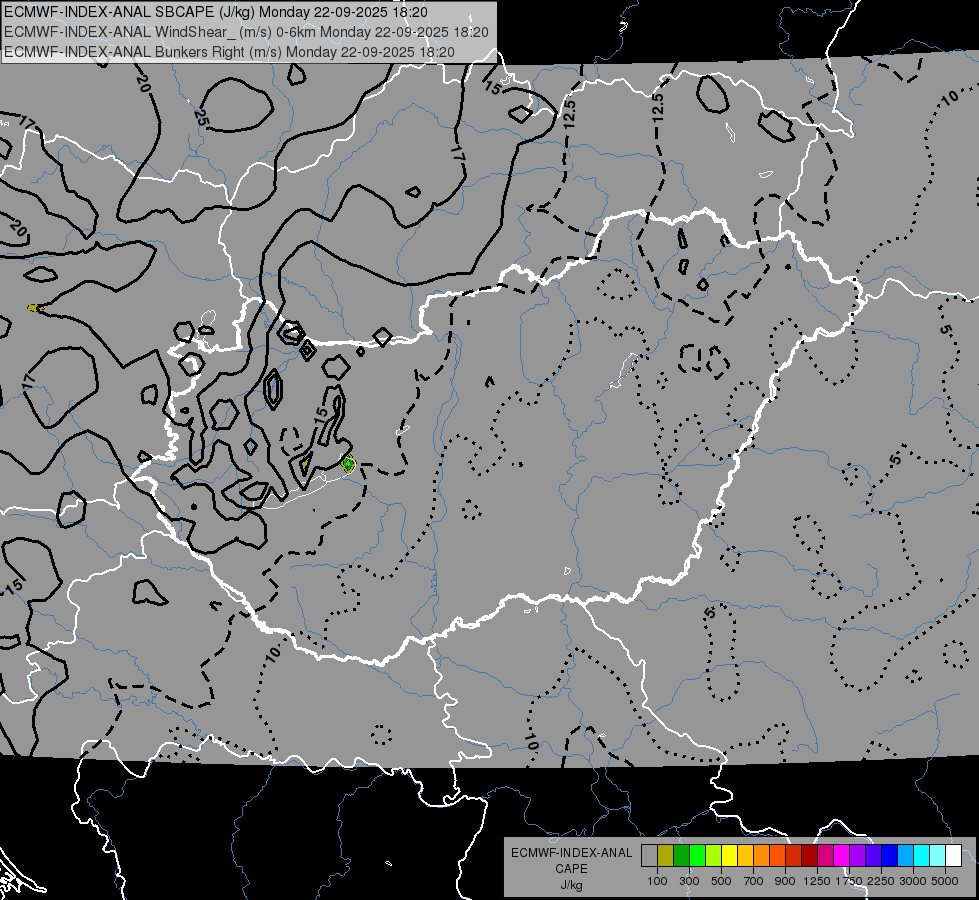Screen dimensions: 979x900
Task: Select the purple swatch above 1750
Action: click(857, 856)
